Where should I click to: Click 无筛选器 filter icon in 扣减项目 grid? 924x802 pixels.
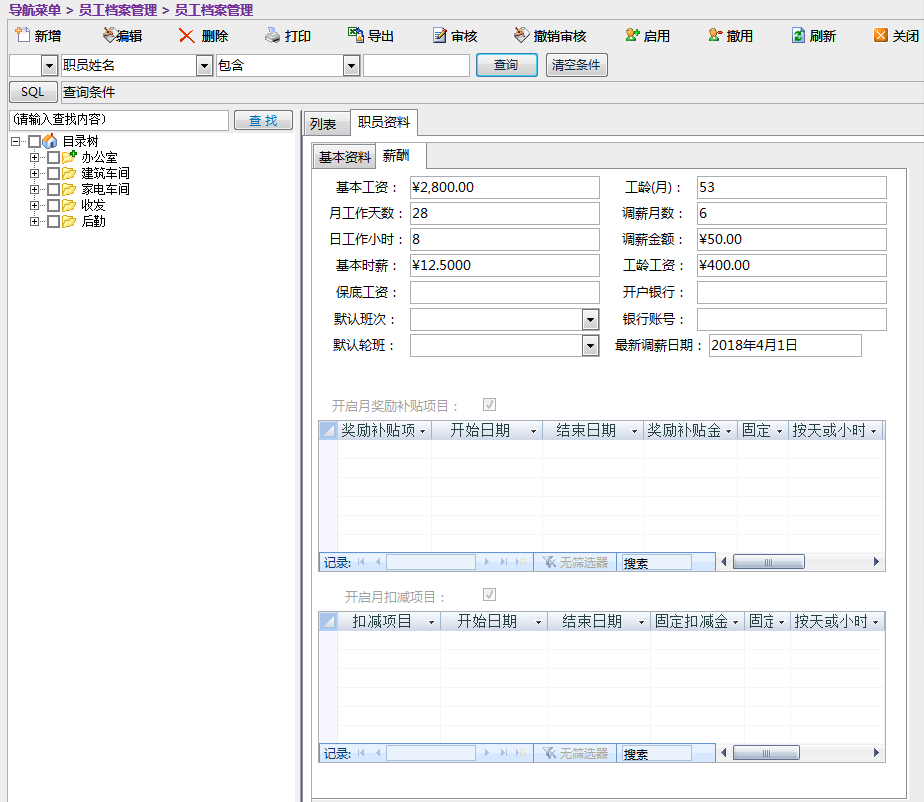(549, 753)
